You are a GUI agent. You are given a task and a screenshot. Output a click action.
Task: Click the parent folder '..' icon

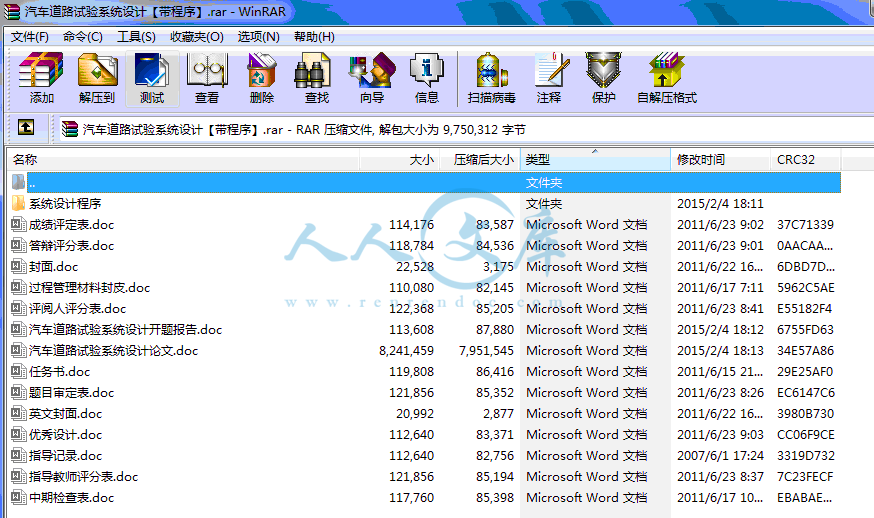click(18, 182)
